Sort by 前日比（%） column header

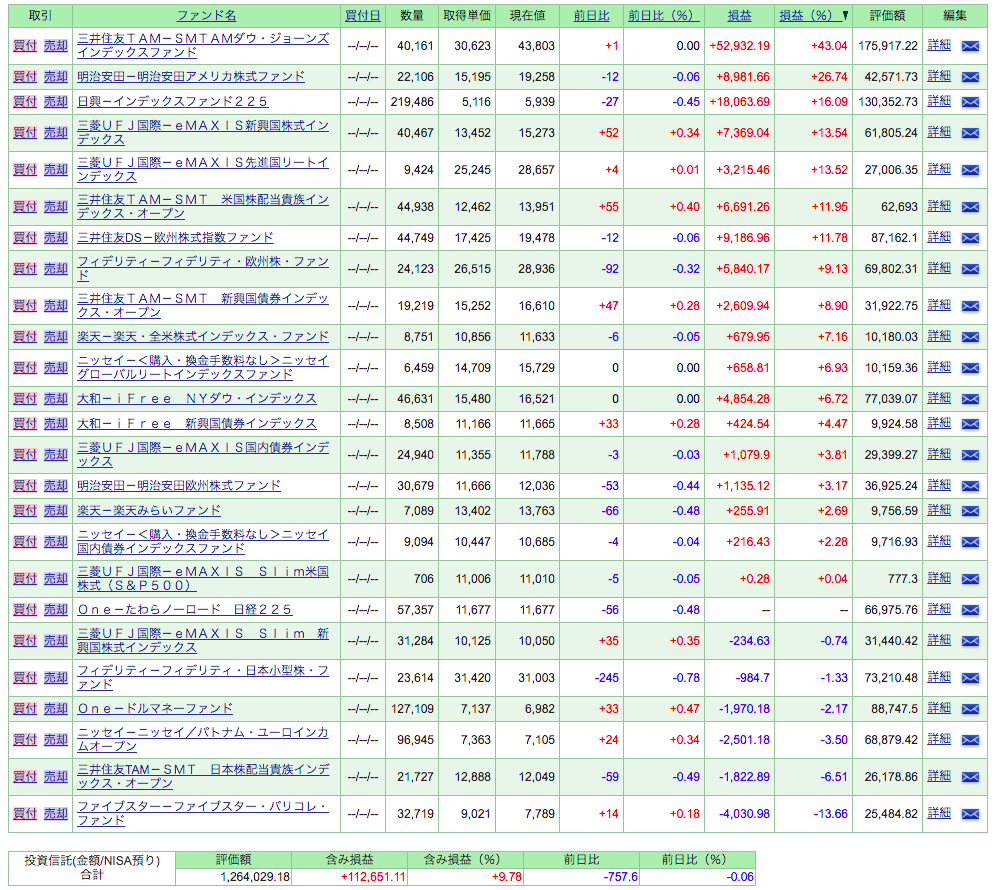664,16
